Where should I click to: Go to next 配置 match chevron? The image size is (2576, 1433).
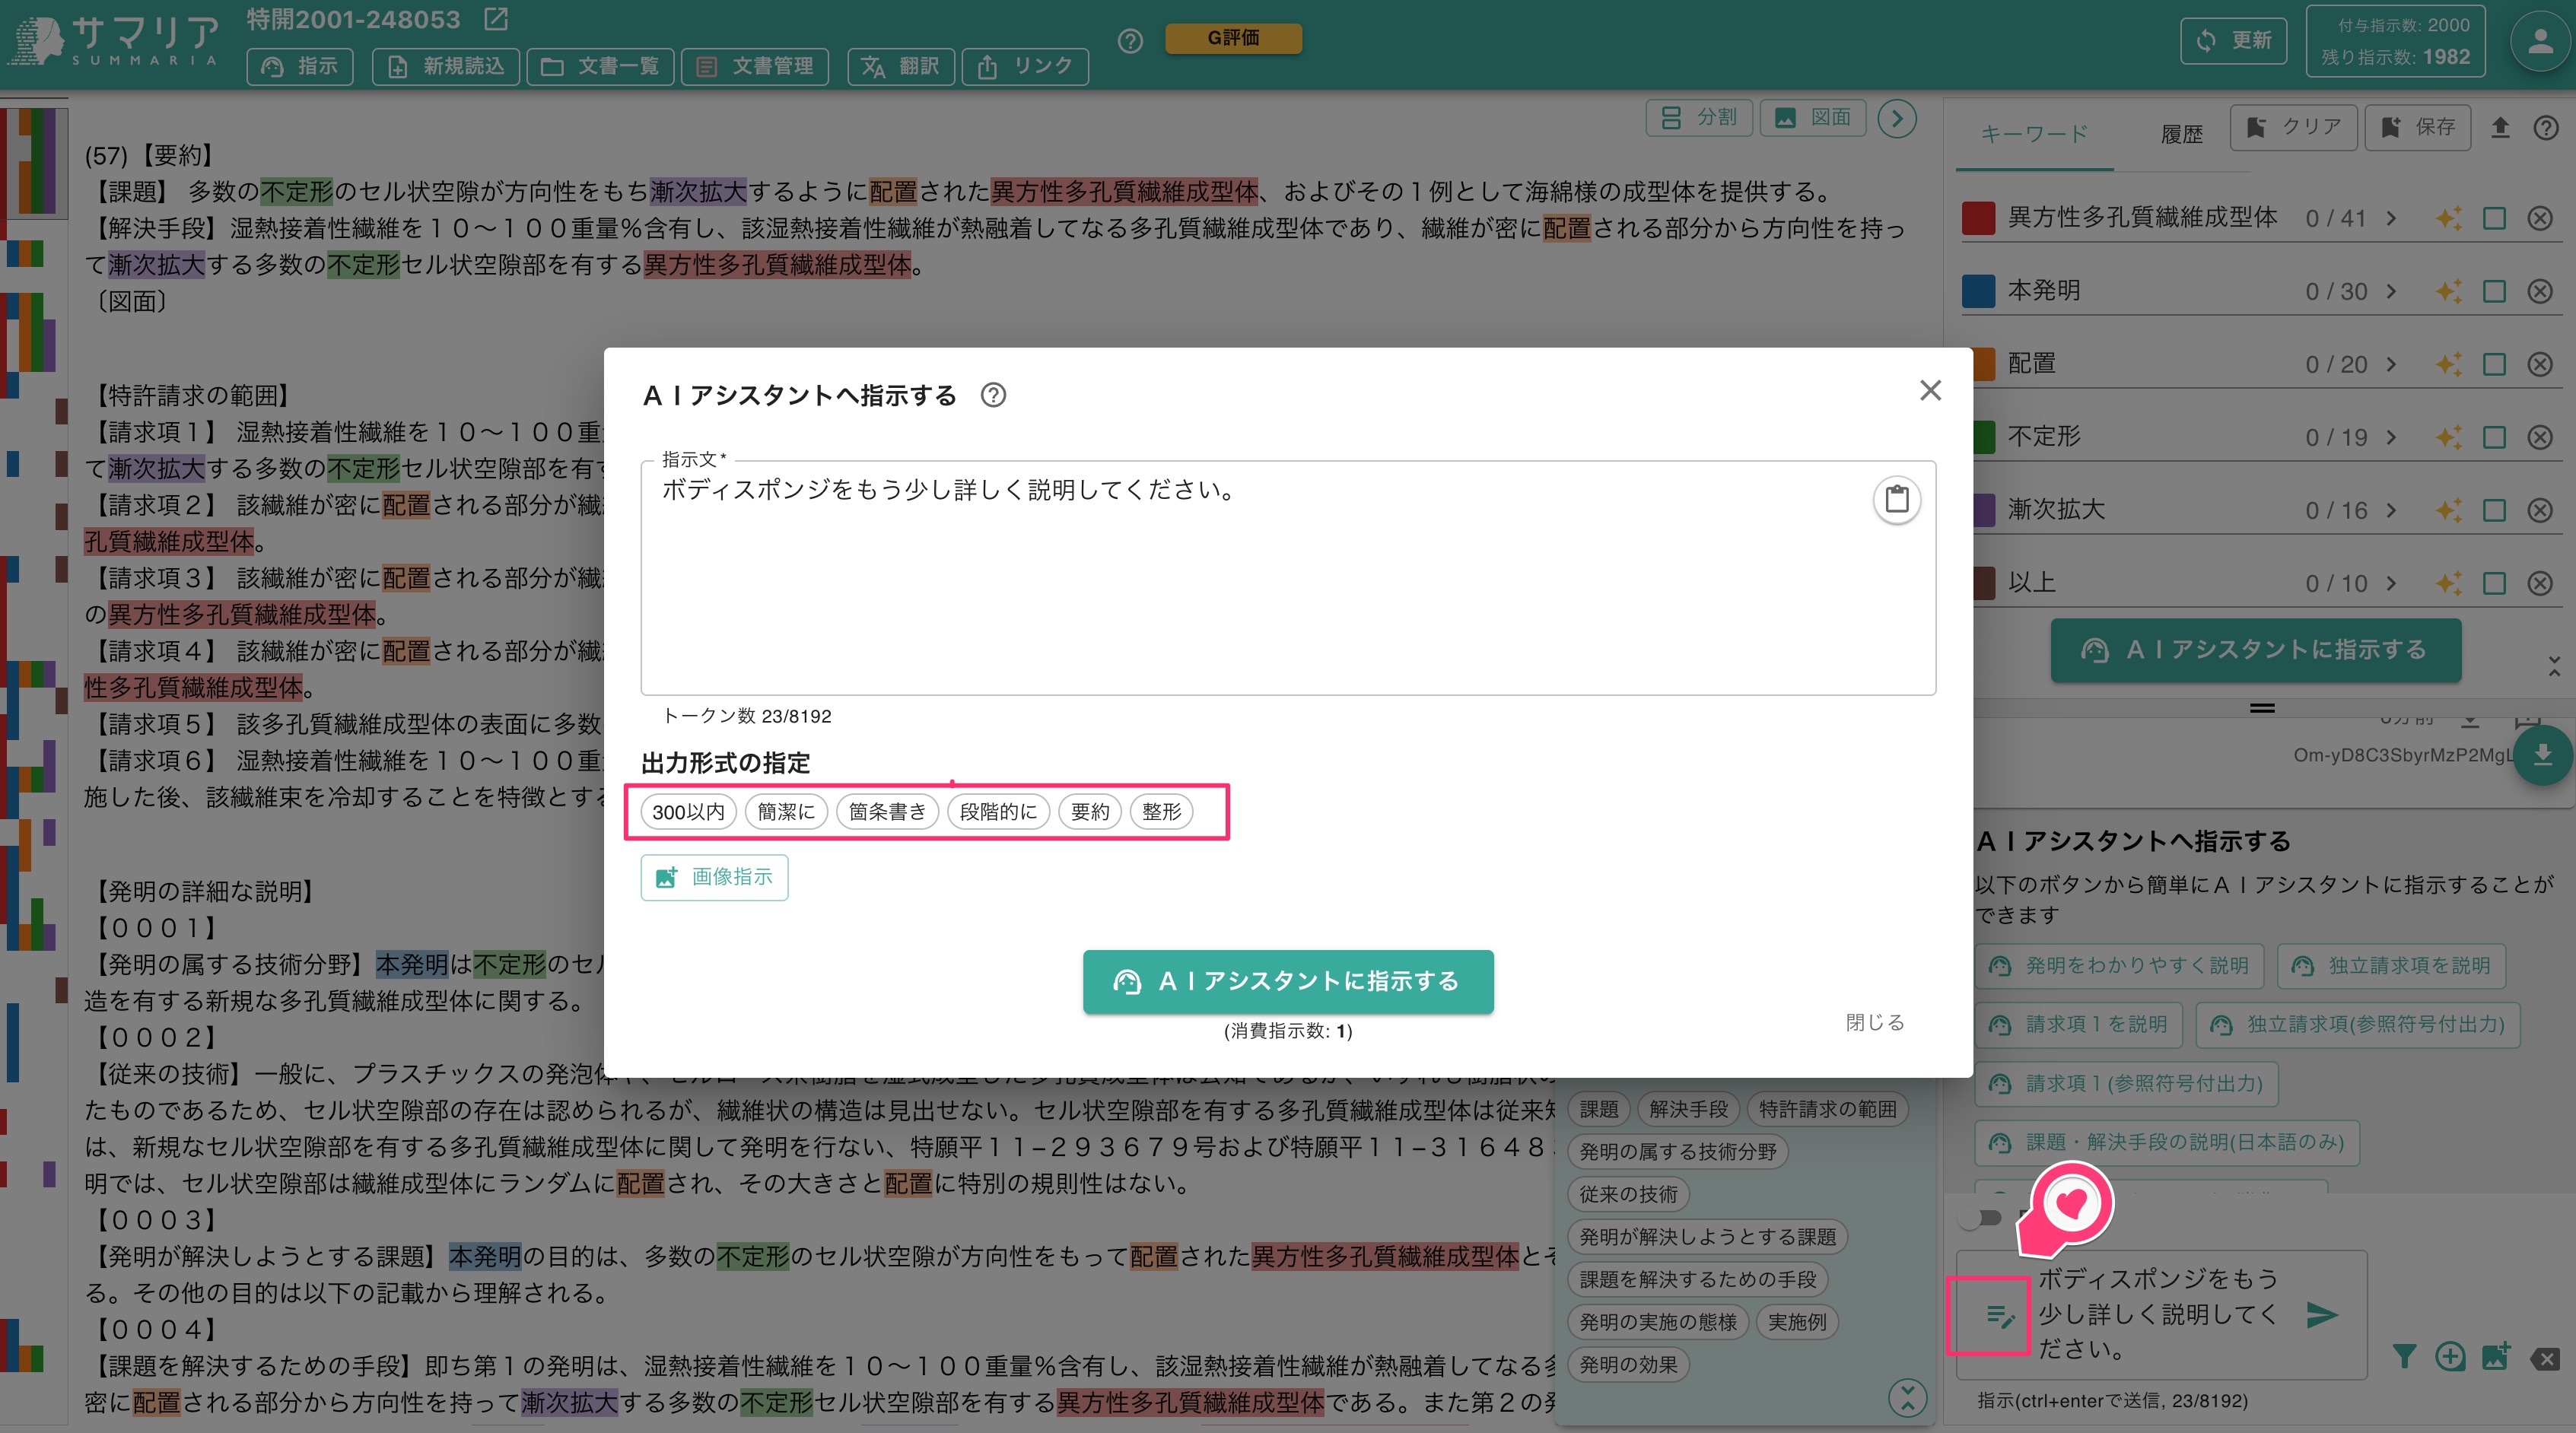pyautogui.click(x=2391, y=364)
